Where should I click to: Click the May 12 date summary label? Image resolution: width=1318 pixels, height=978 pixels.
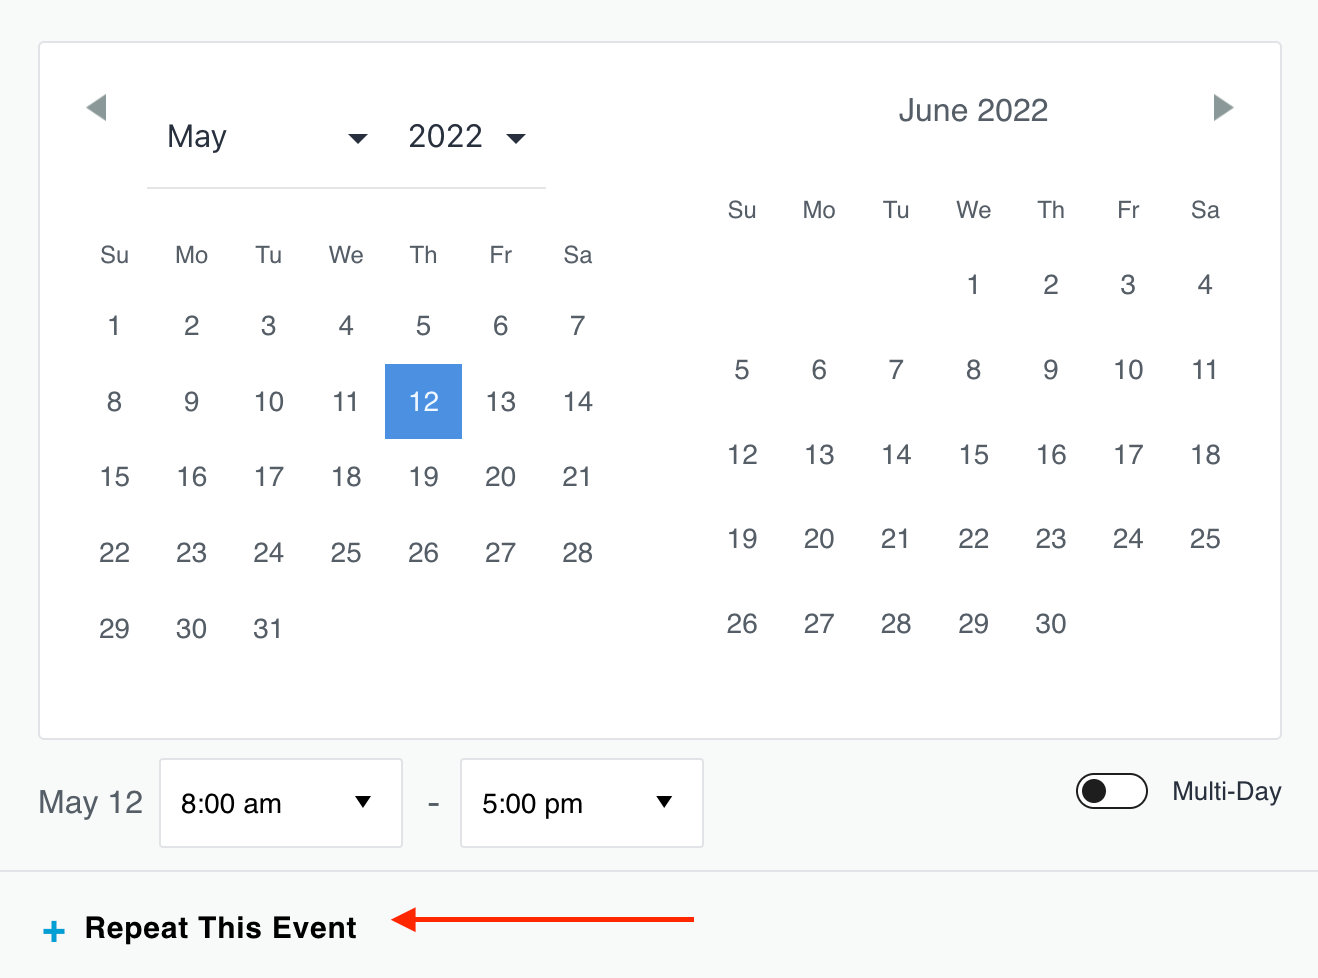(x=90, y=802)
